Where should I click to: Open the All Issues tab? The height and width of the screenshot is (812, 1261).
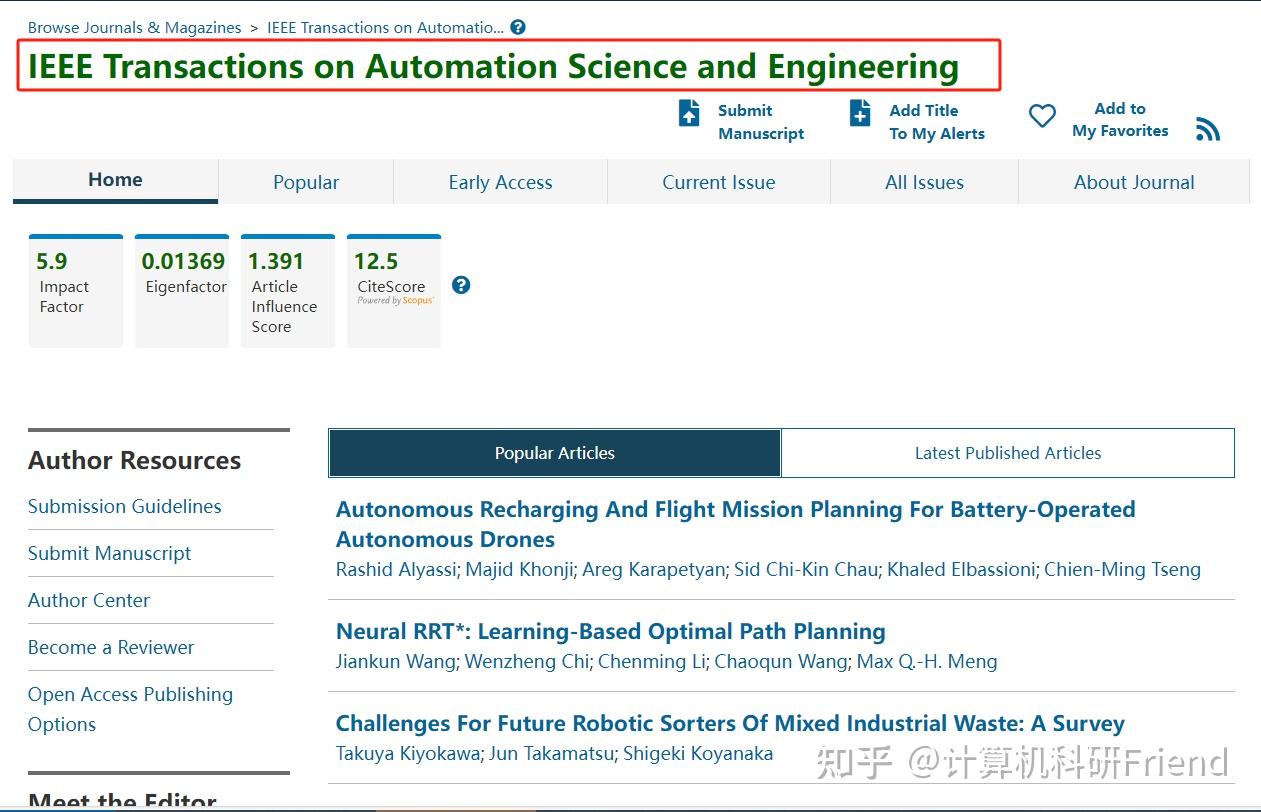(x=924, y=182)
